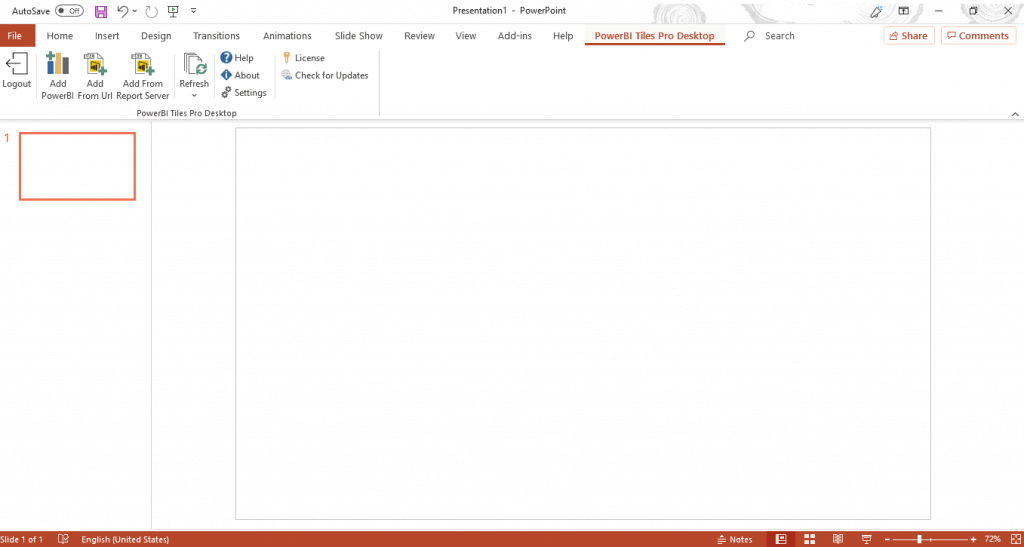Click the Share button
Image resolution: width=1024 pixels, height=547 pixels.
(909, 36)
